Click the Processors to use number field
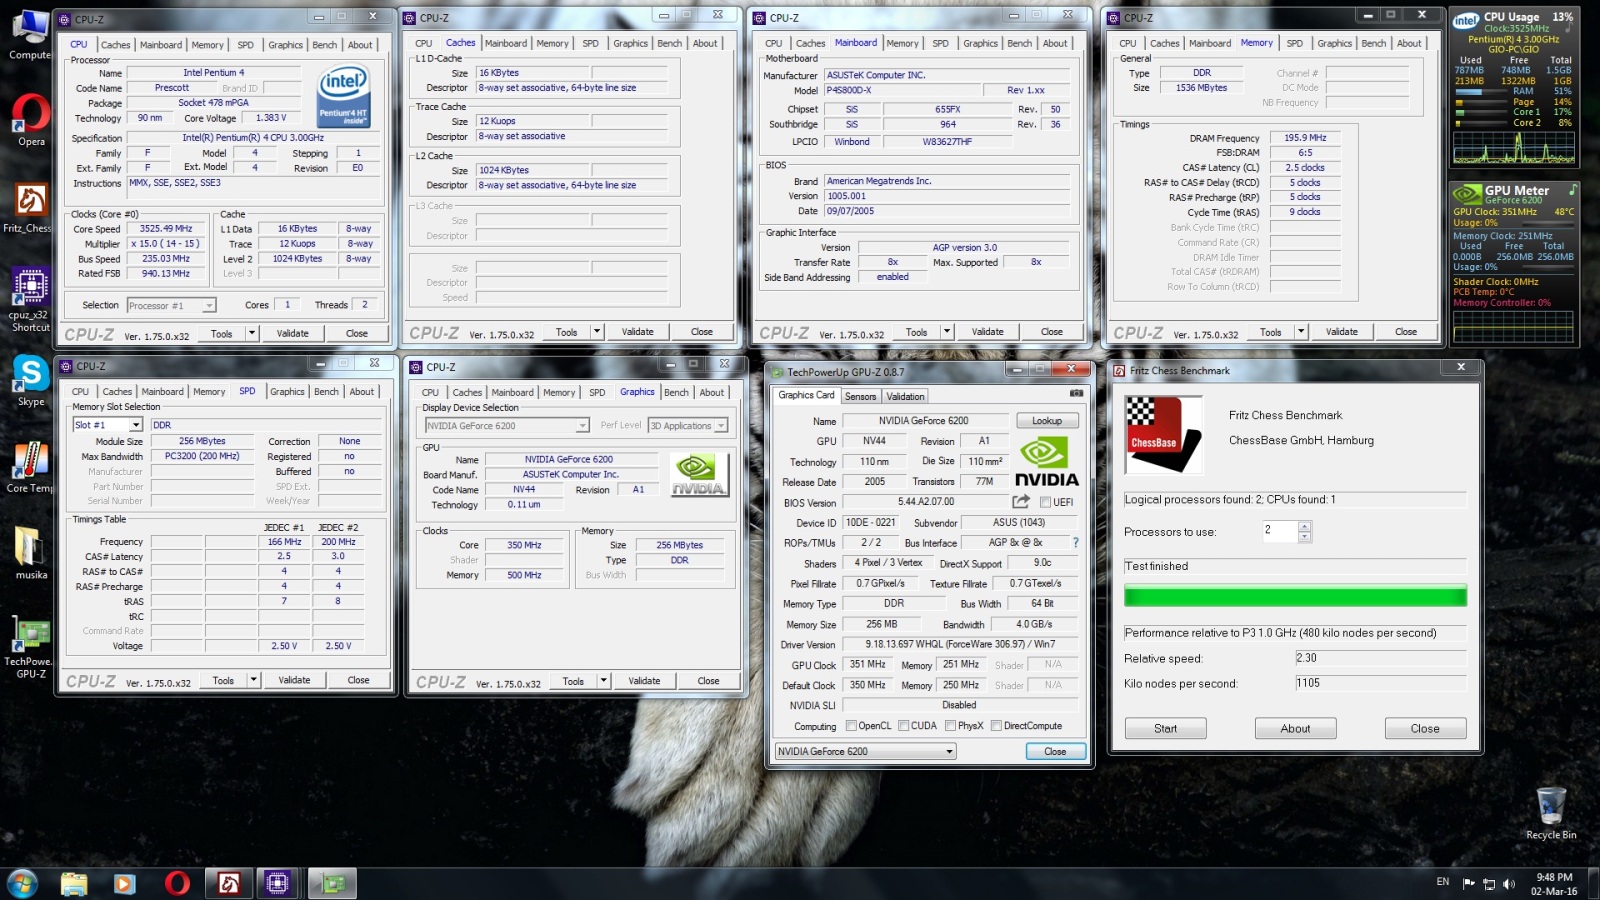Image resolution: width=1600 pixels, height=900 pixels. pos(1279,531)
